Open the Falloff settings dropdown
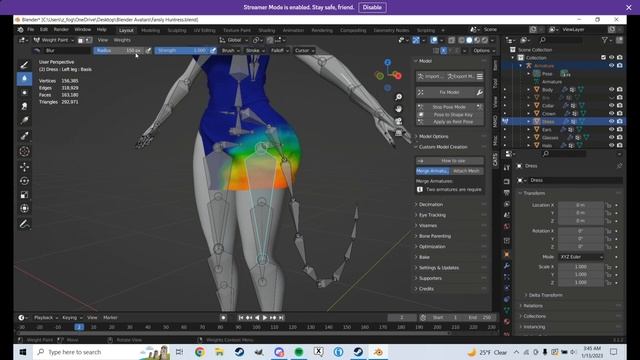640x360 pixels. (x=280, y=51)
